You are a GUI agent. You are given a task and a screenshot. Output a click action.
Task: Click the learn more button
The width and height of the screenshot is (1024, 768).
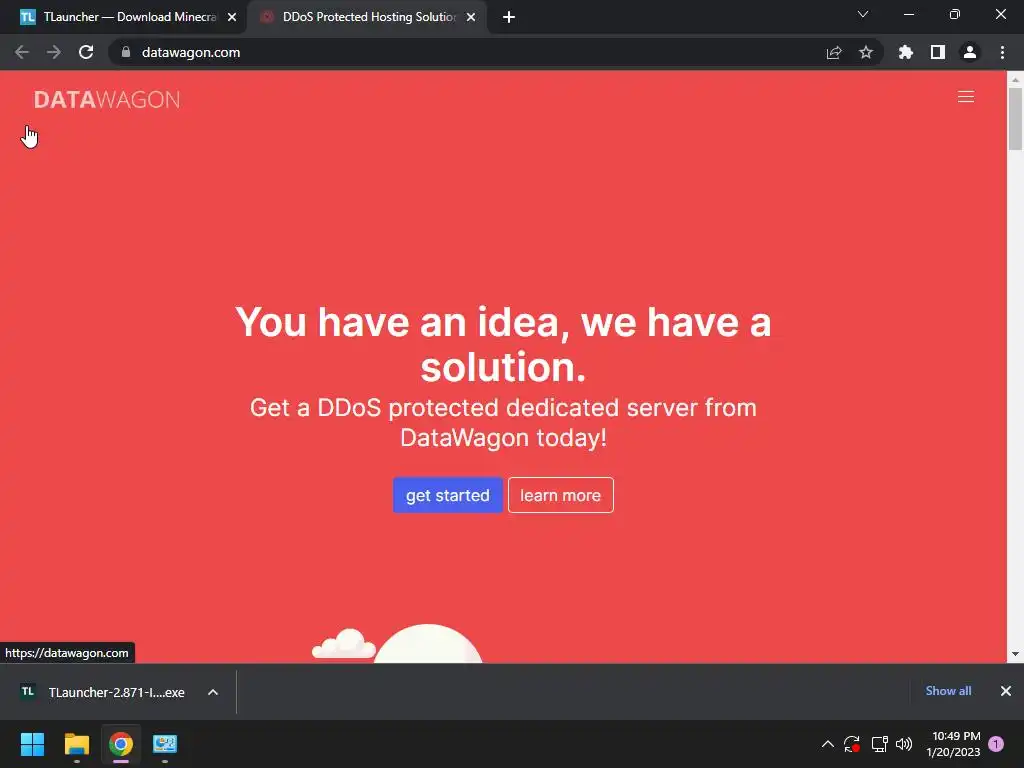click(560, 495)
